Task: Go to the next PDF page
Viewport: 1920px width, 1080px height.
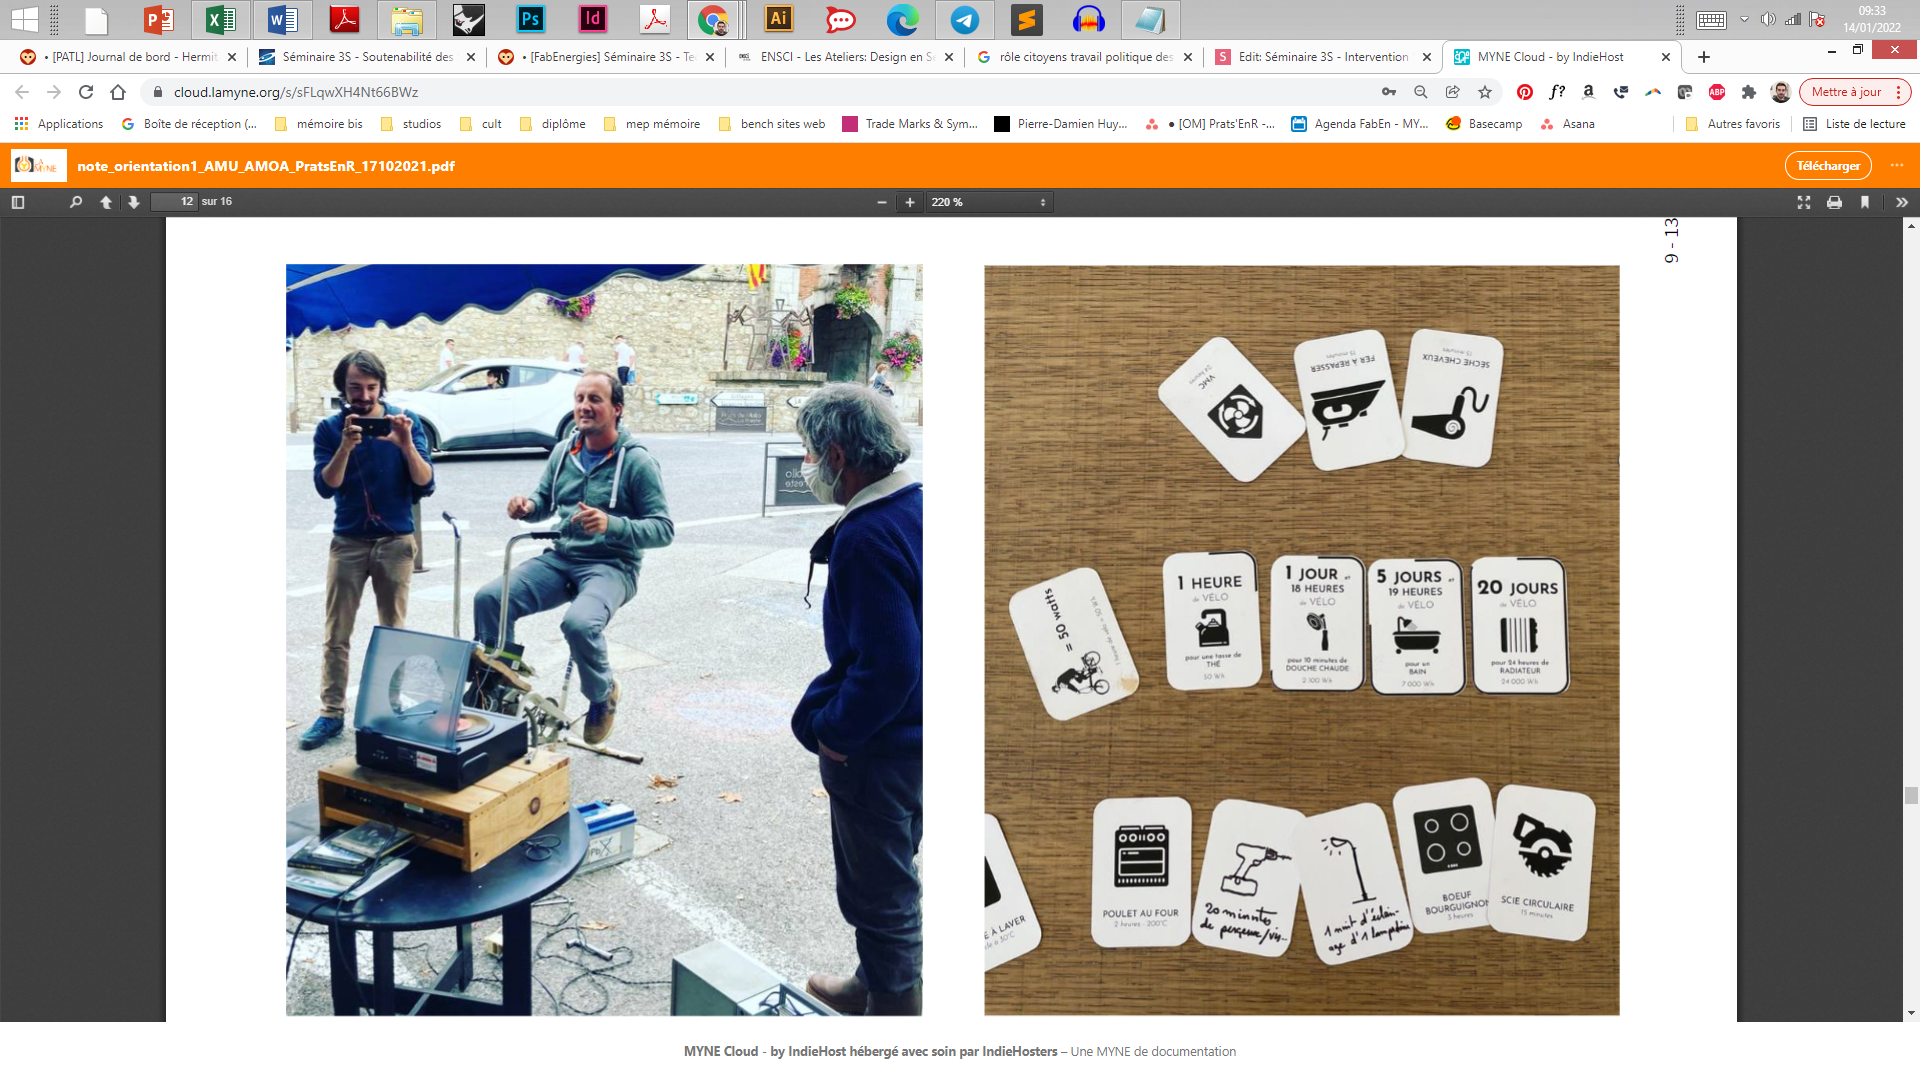Action: pyautogui.click(x=134, y=202)
